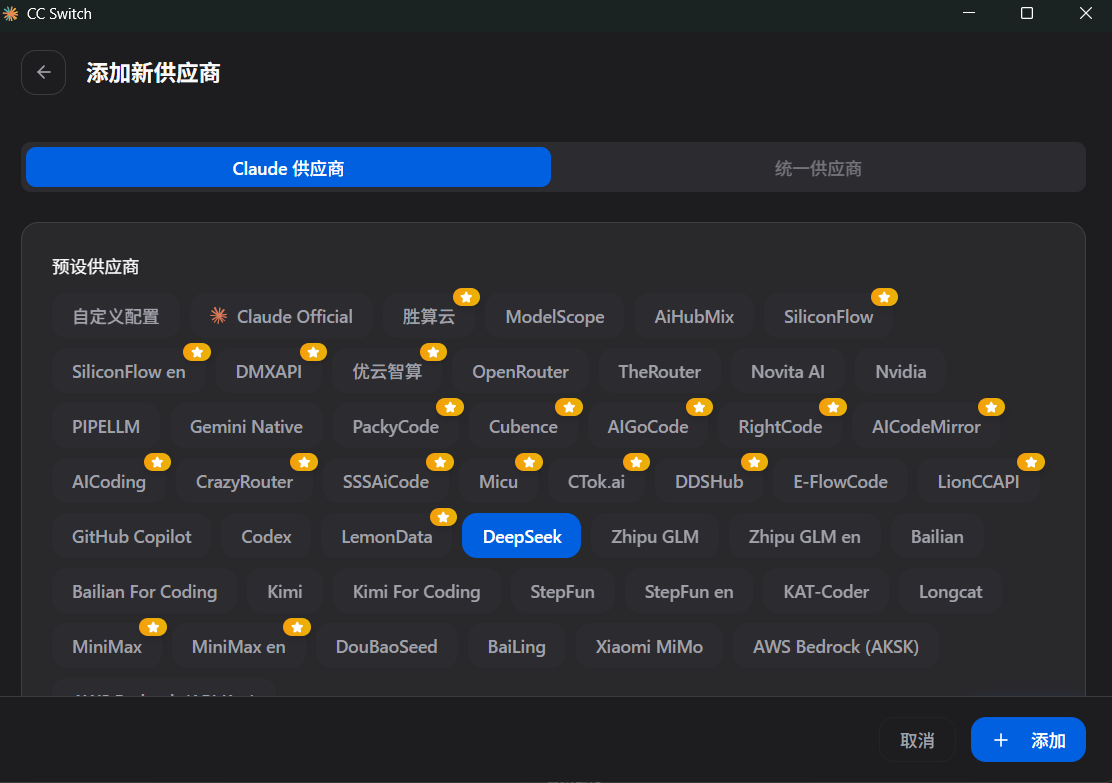
Task: Pick the MiniMax en preset
Action: 238,646
